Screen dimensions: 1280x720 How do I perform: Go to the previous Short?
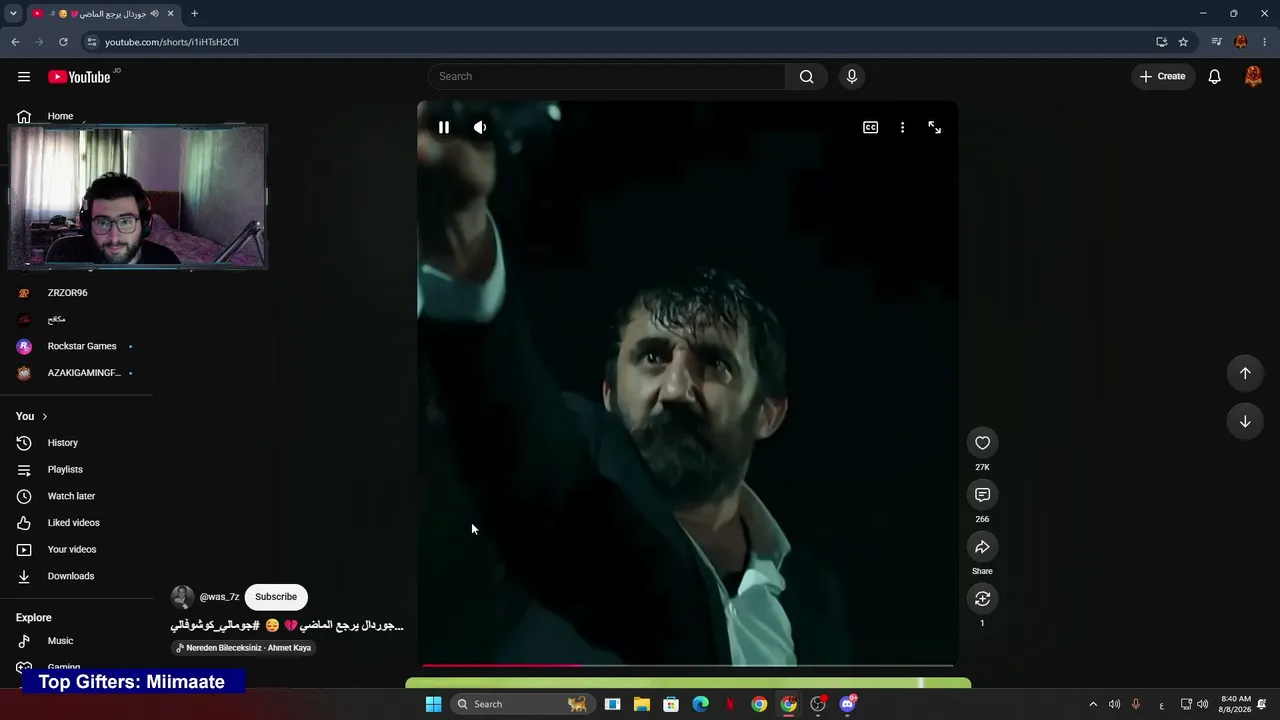[1245, 373]
